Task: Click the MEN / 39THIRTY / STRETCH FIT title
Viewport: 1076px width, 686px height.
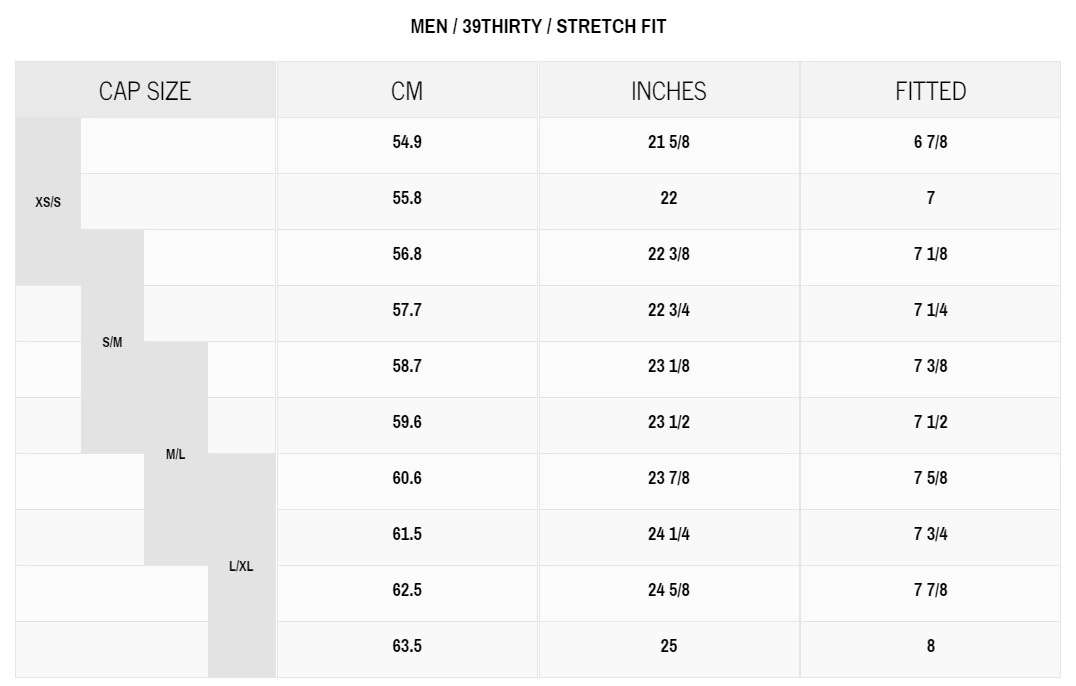Action: [x=538, y=26]
